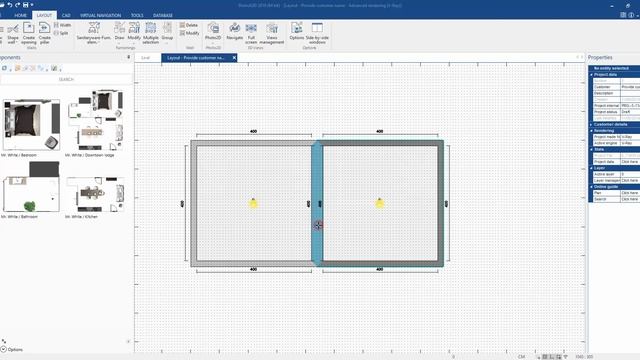The image size is (640, 360).
Task: Switch to the Level document tab
Action: pyautogui.click(x=146, y=58)
